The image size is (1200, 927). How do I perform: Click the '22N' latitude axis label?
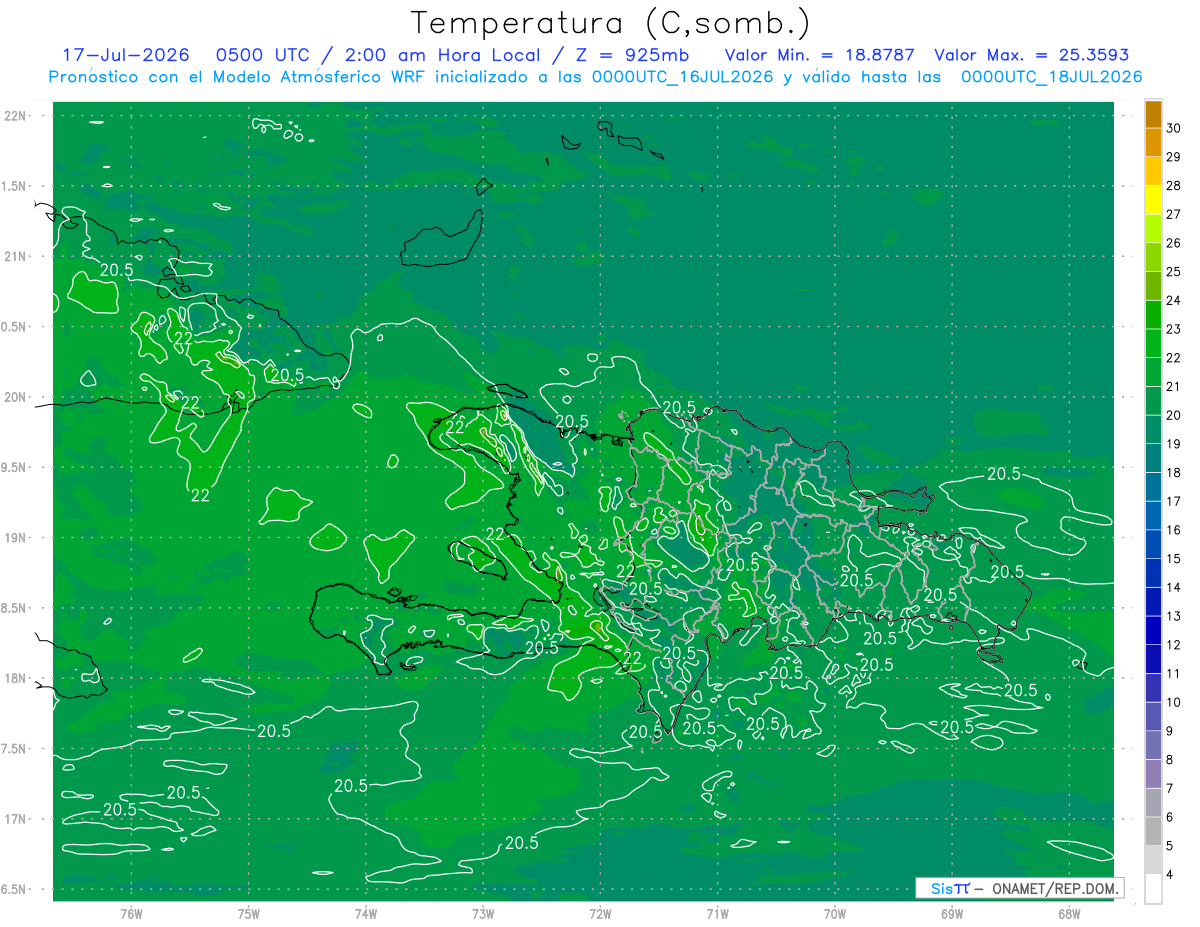pos(16,115)
